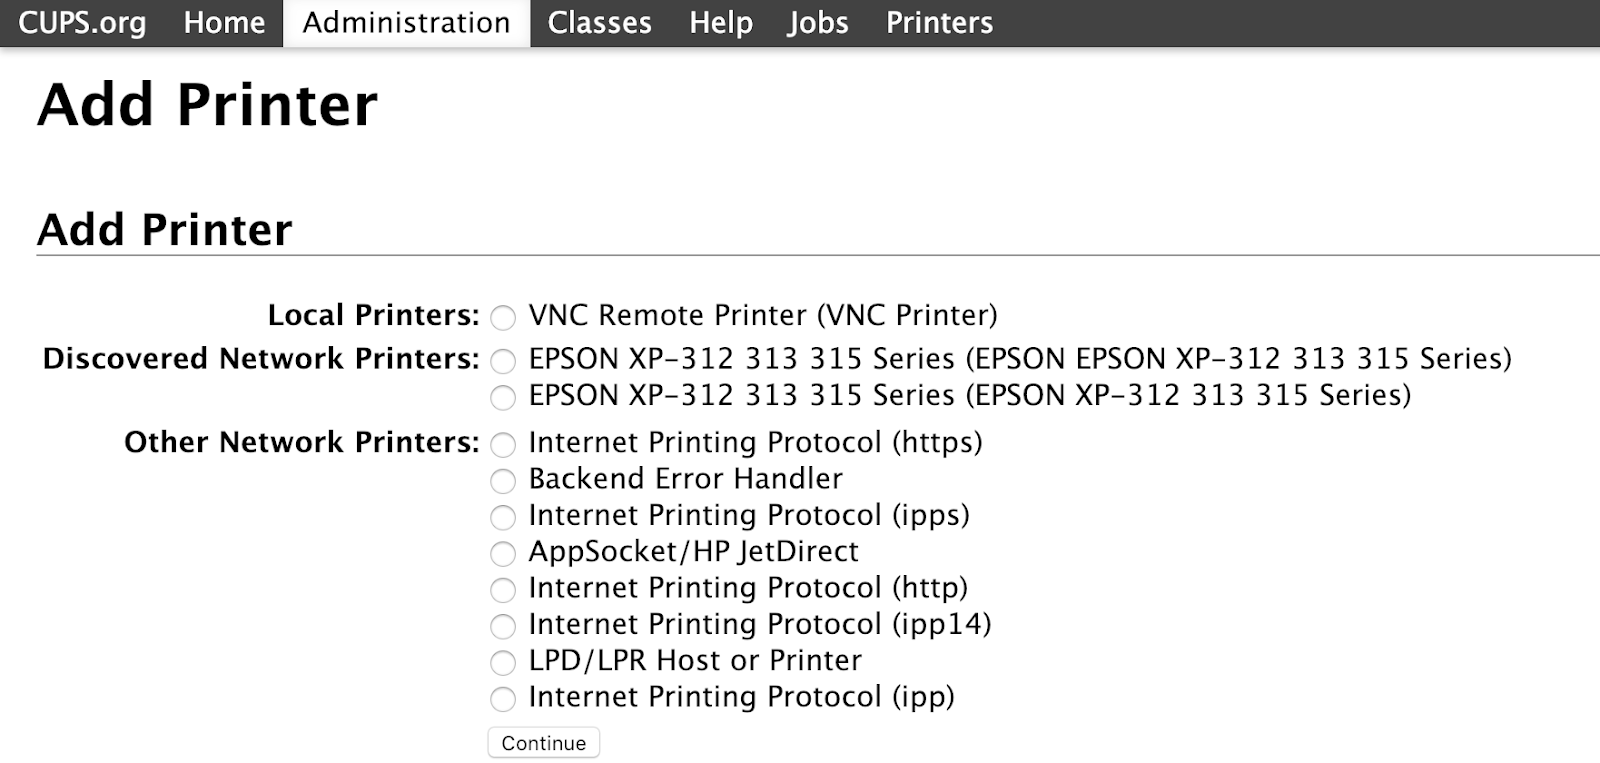Choose Internet Printing Protocol (http)
The width and height of the screenshot is (1600, 763).
503,590
